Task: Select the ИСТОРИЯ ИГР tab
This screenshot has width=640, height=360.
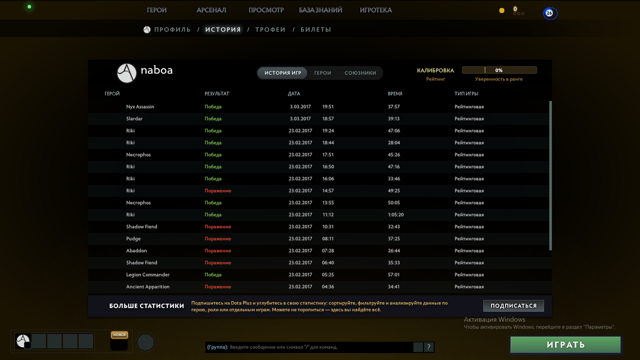Action: 282,73
